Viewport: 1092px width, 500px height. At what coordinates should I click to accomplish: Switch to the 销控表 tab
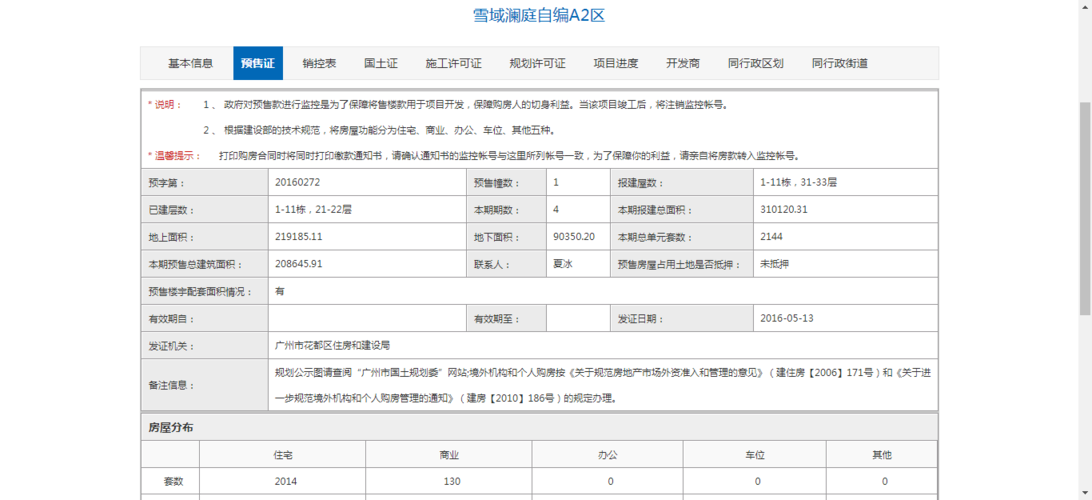pos(319,63)
